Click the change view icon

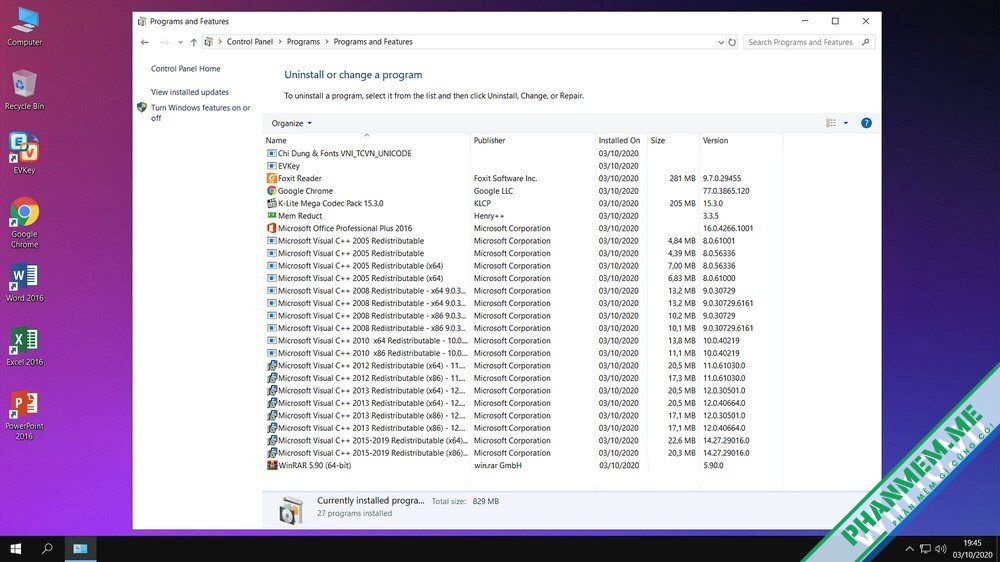(831, 123)
